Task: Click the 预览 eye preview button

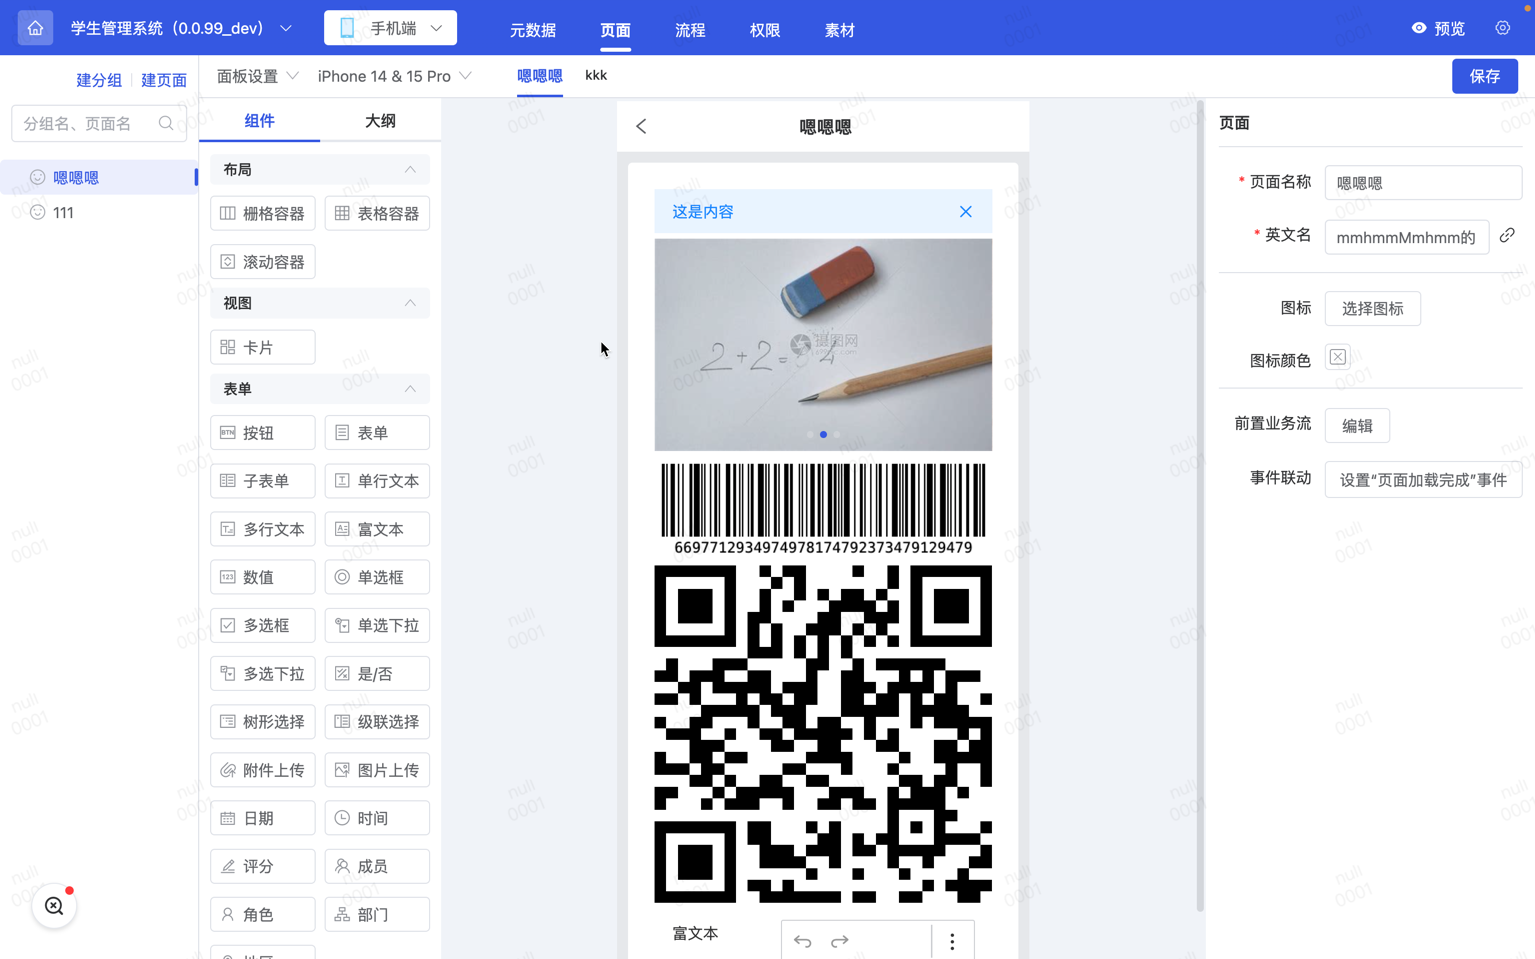Action: 1438,29
